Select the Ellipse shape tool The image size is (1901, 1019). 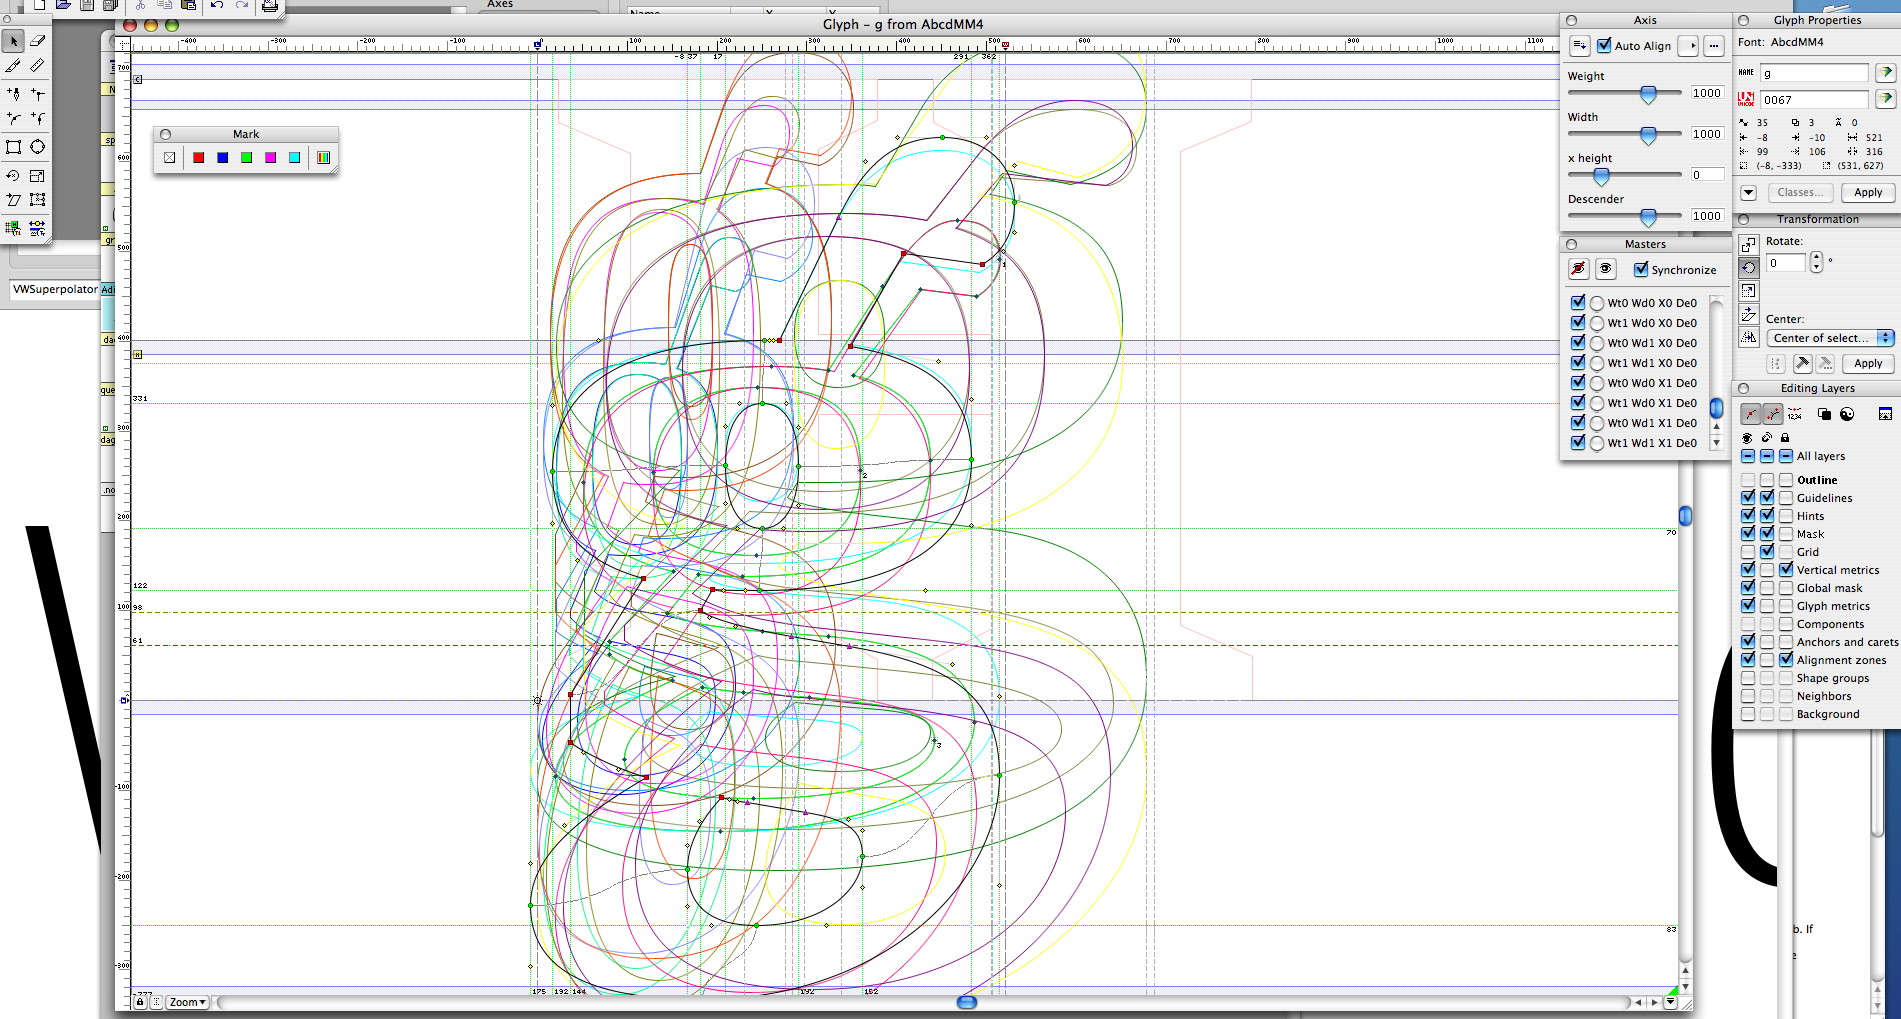click(x=38, y=147)
